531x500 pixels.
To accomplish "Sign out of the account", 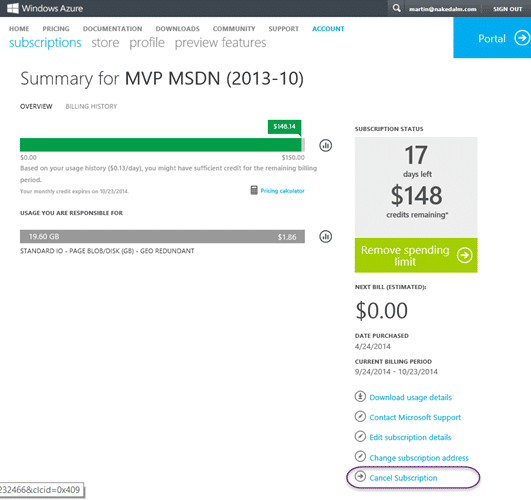I will [x=508, y=9].
